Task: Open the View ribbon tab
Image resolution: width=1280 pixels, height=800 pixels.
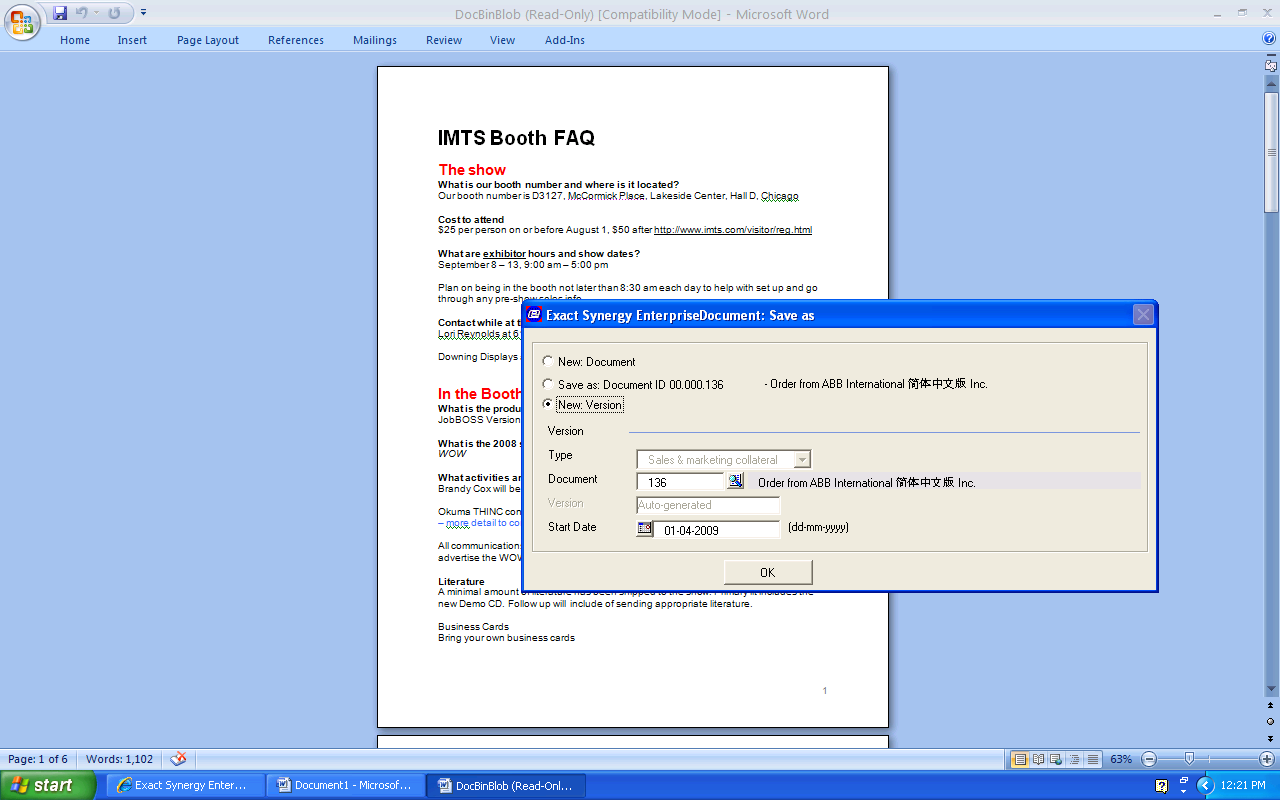Action: tap(503, 40)
